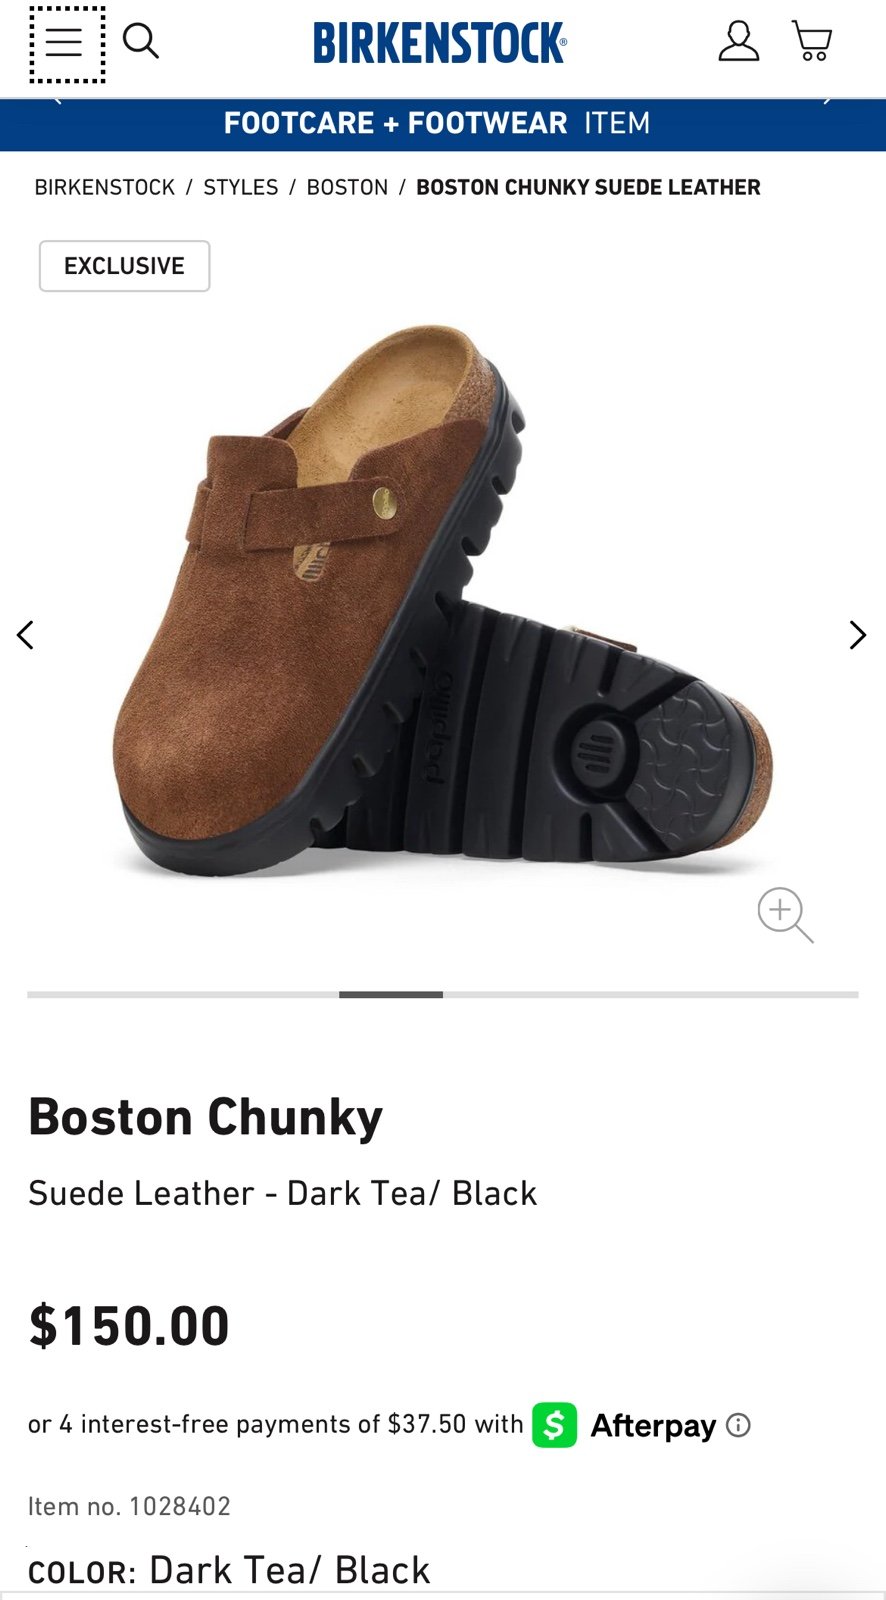Screen dimensions: 886x1600
Task: Open Afterpay info icon
Action: [x=738, y=1425]
